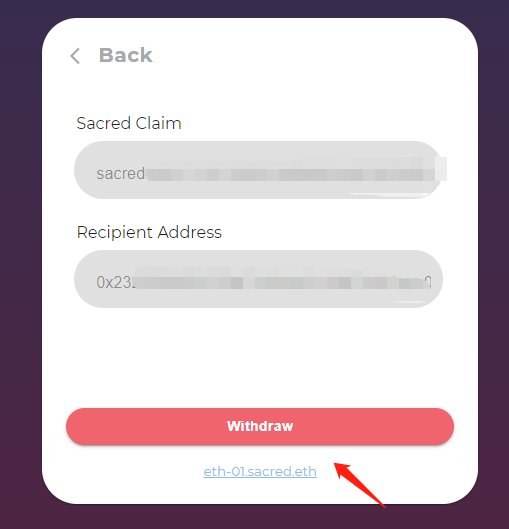509x529 pixels.
Task: Click 'sacred.eth' part of the bottom link
Action: click(282, 471)
